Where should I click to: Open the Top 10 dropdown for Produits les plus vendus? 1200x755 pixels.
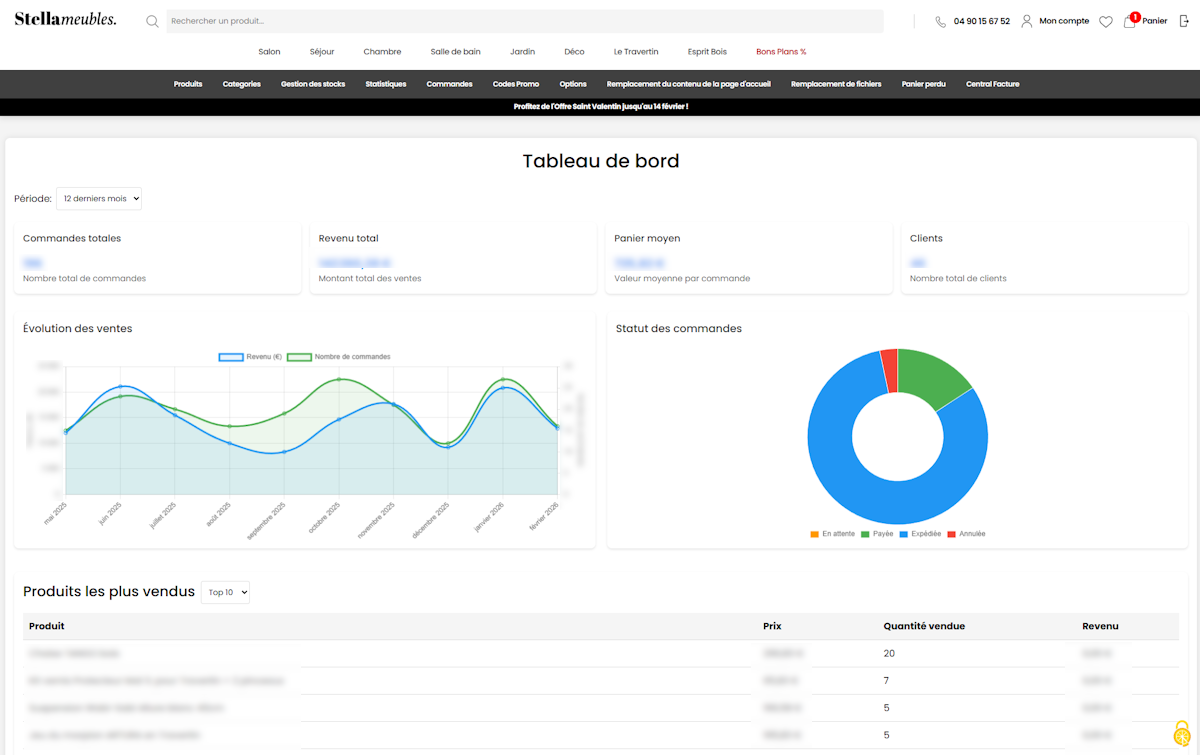coord(225,592)
